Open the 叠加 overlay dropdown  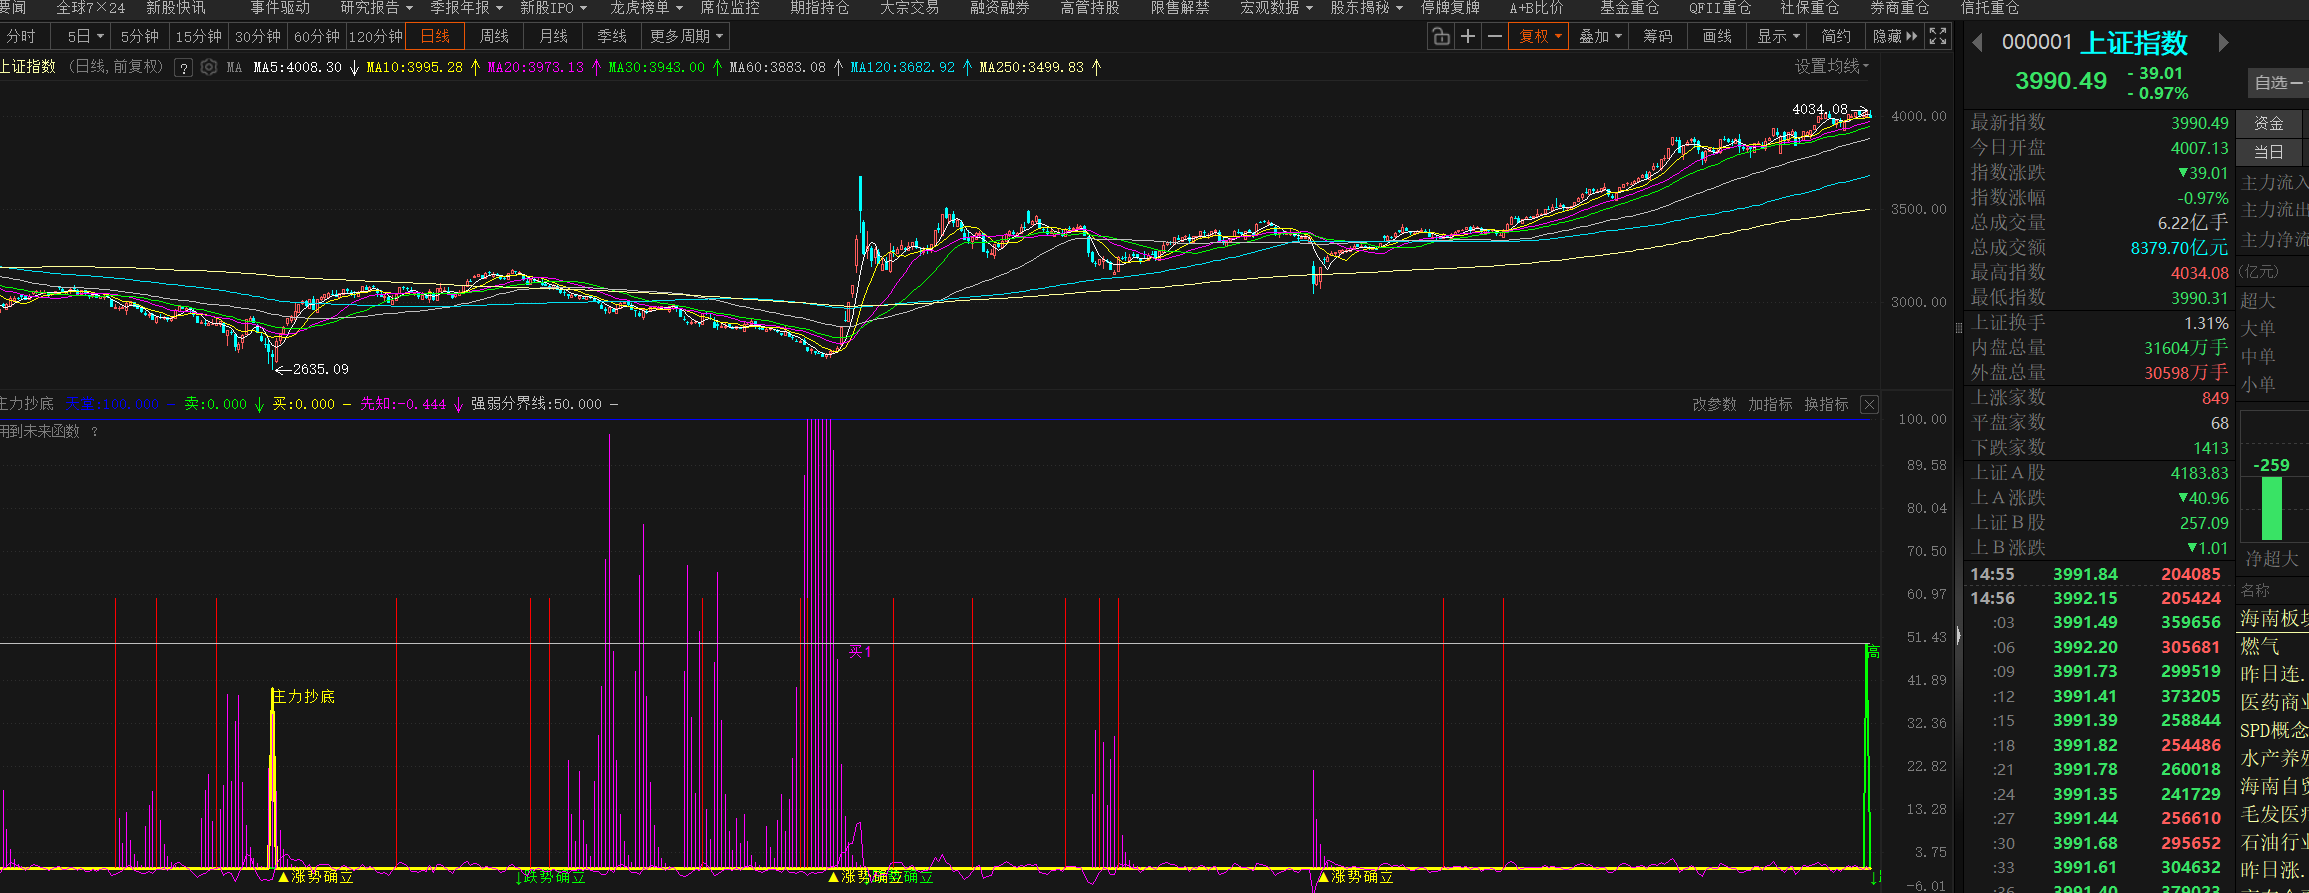(x=1600, y=37)
